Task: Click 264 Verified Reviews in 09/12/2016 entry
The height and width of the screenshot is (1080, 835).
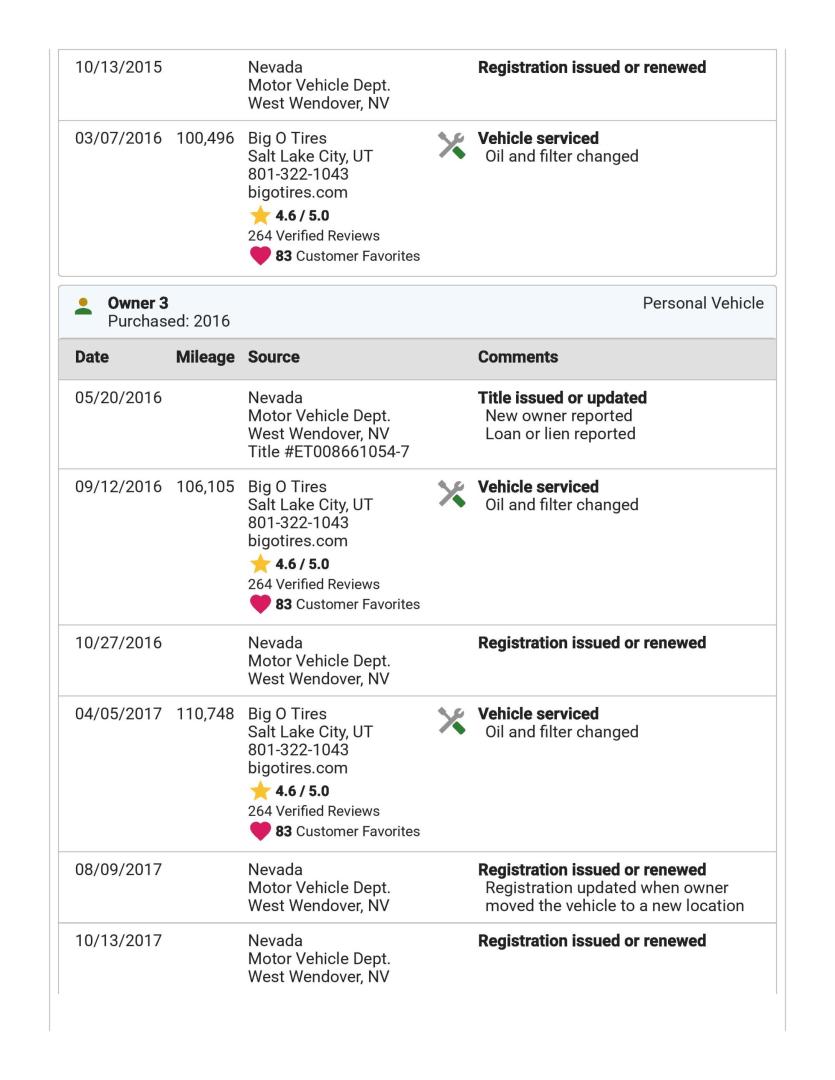Action: point(313,584)
